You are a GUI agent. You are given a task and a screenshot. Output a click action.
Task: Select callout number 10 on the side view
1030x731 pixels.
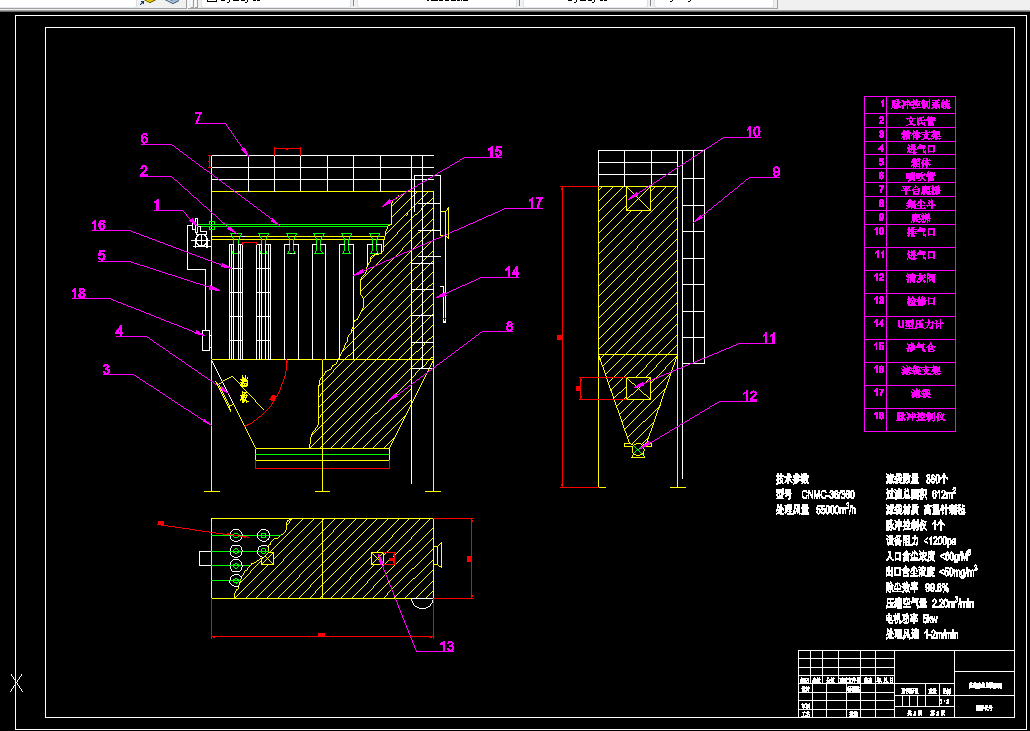point(753,132)
